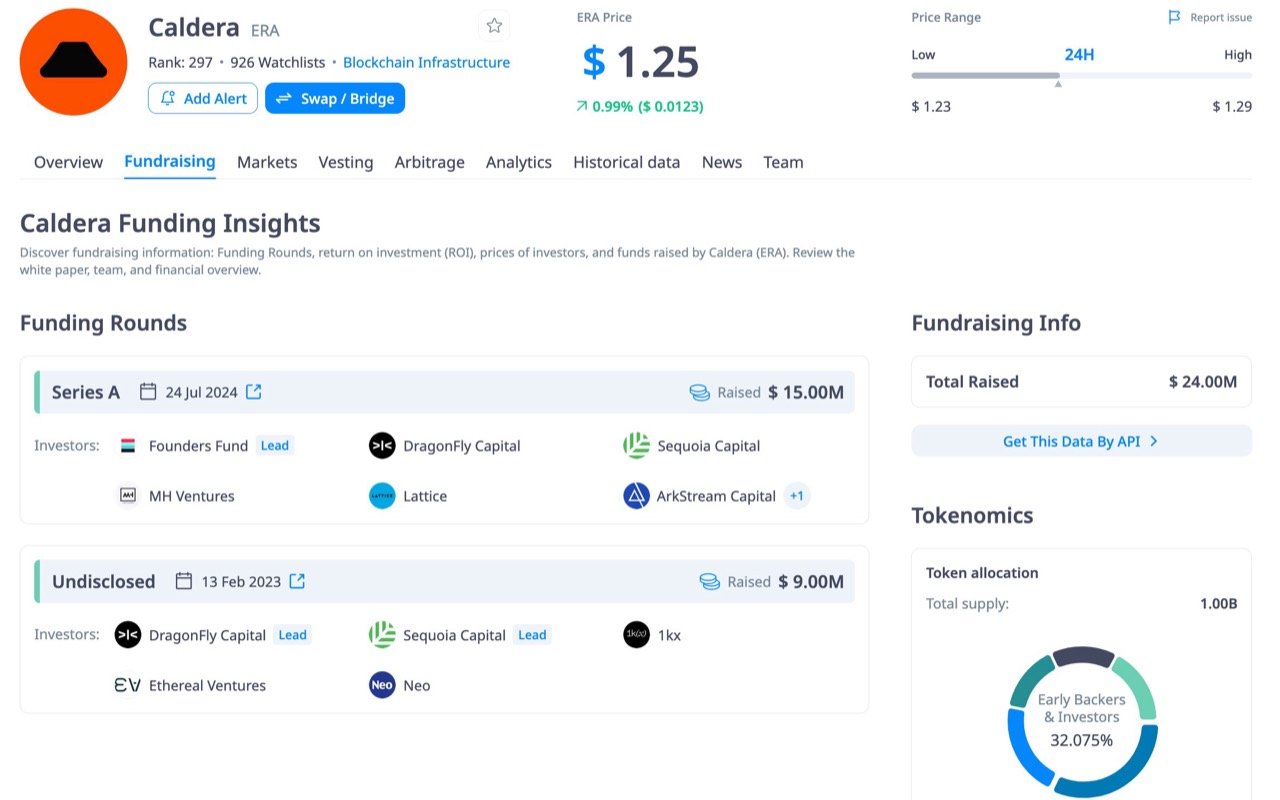The width and height of the screenshot is (1280, 800).
Task: Open Founders Fund investor link
Action: [198, 446]
